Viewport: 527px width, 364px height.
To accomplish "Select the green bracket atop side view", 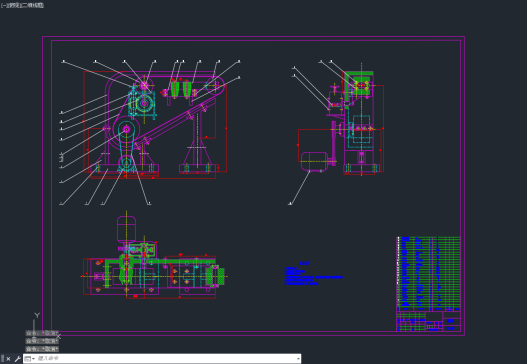I will (x=359, y=85).
